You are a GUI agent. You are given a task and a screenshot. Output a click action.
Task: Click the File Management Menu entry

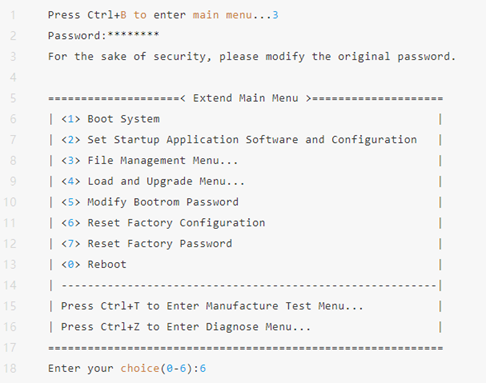click(x=149, y=161)
